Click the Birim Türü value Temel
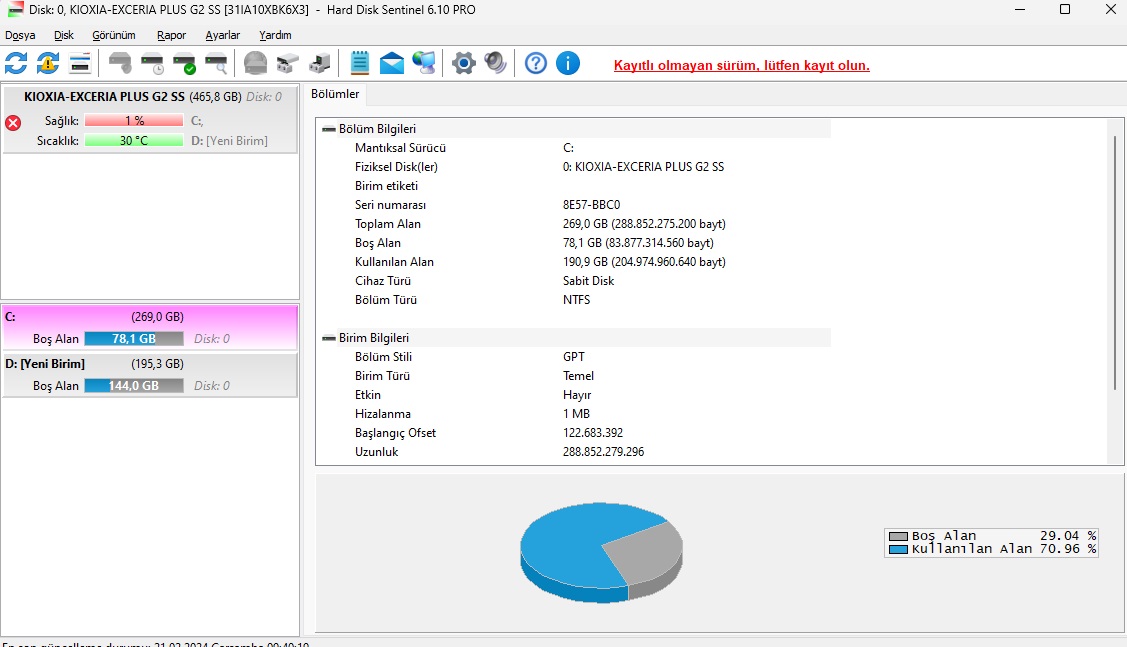Screen dimensions: 1127x647 tap(579, 376)
